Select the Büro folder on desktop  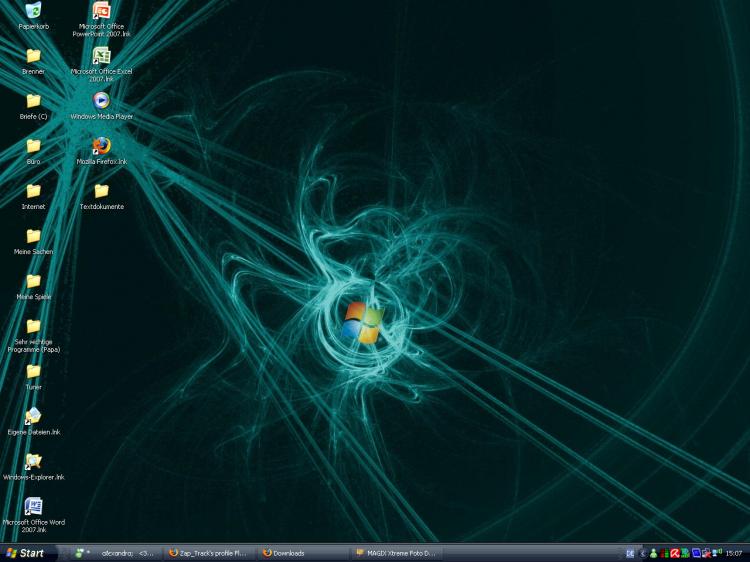(33, 146)
